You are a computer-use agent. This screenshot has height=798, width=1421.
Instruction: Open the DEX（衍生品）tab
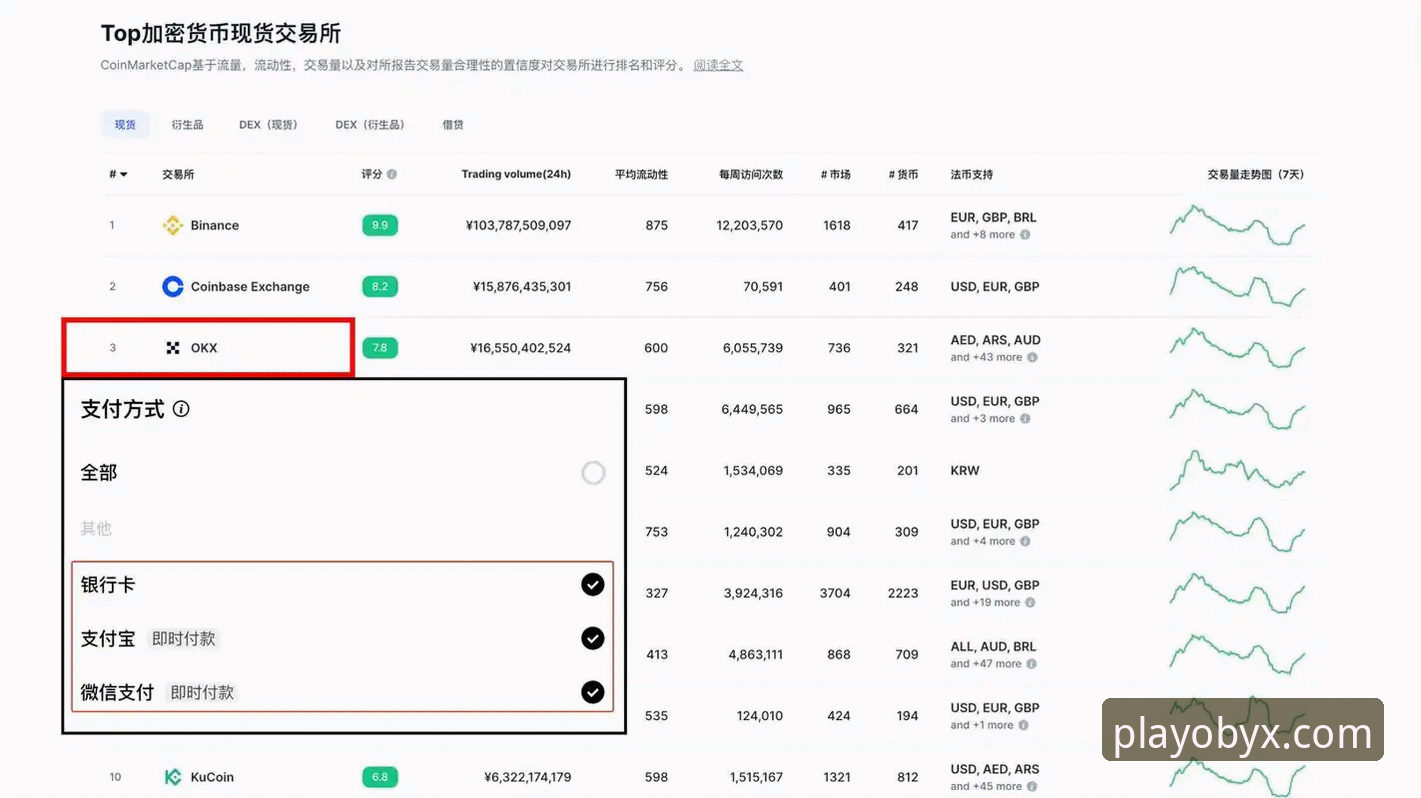(370, 125)
